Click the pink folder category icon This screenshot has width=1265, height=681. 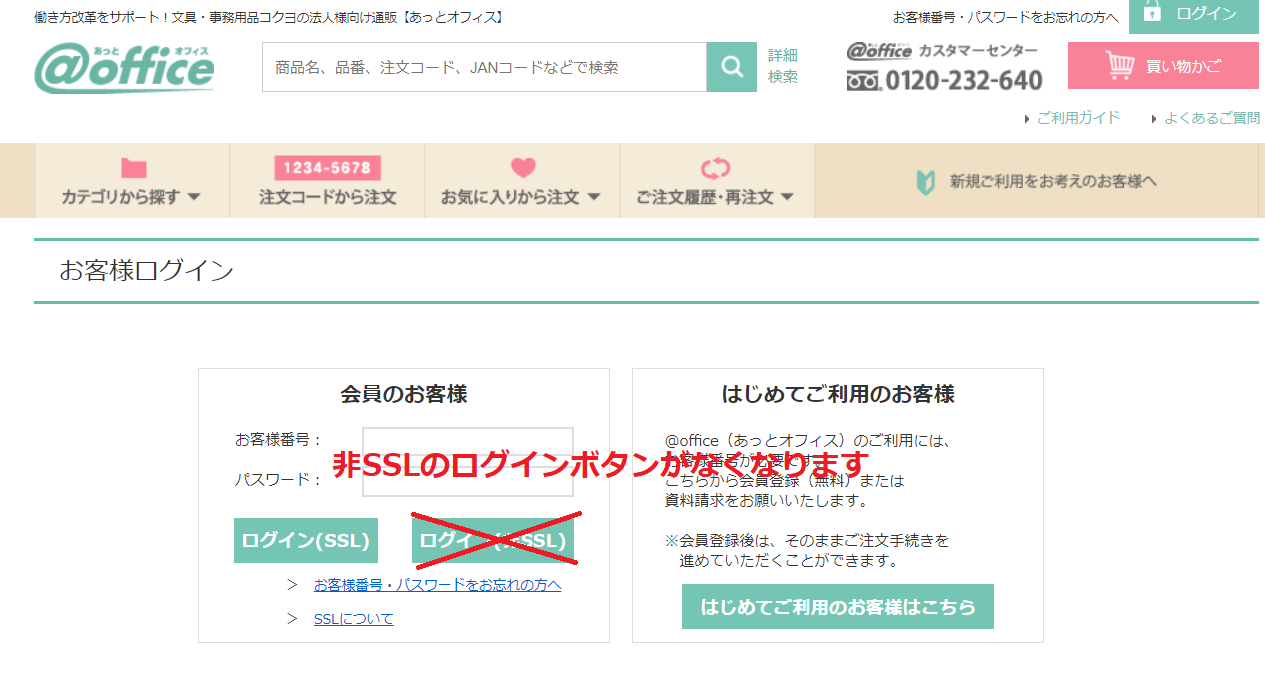(133, 168)
